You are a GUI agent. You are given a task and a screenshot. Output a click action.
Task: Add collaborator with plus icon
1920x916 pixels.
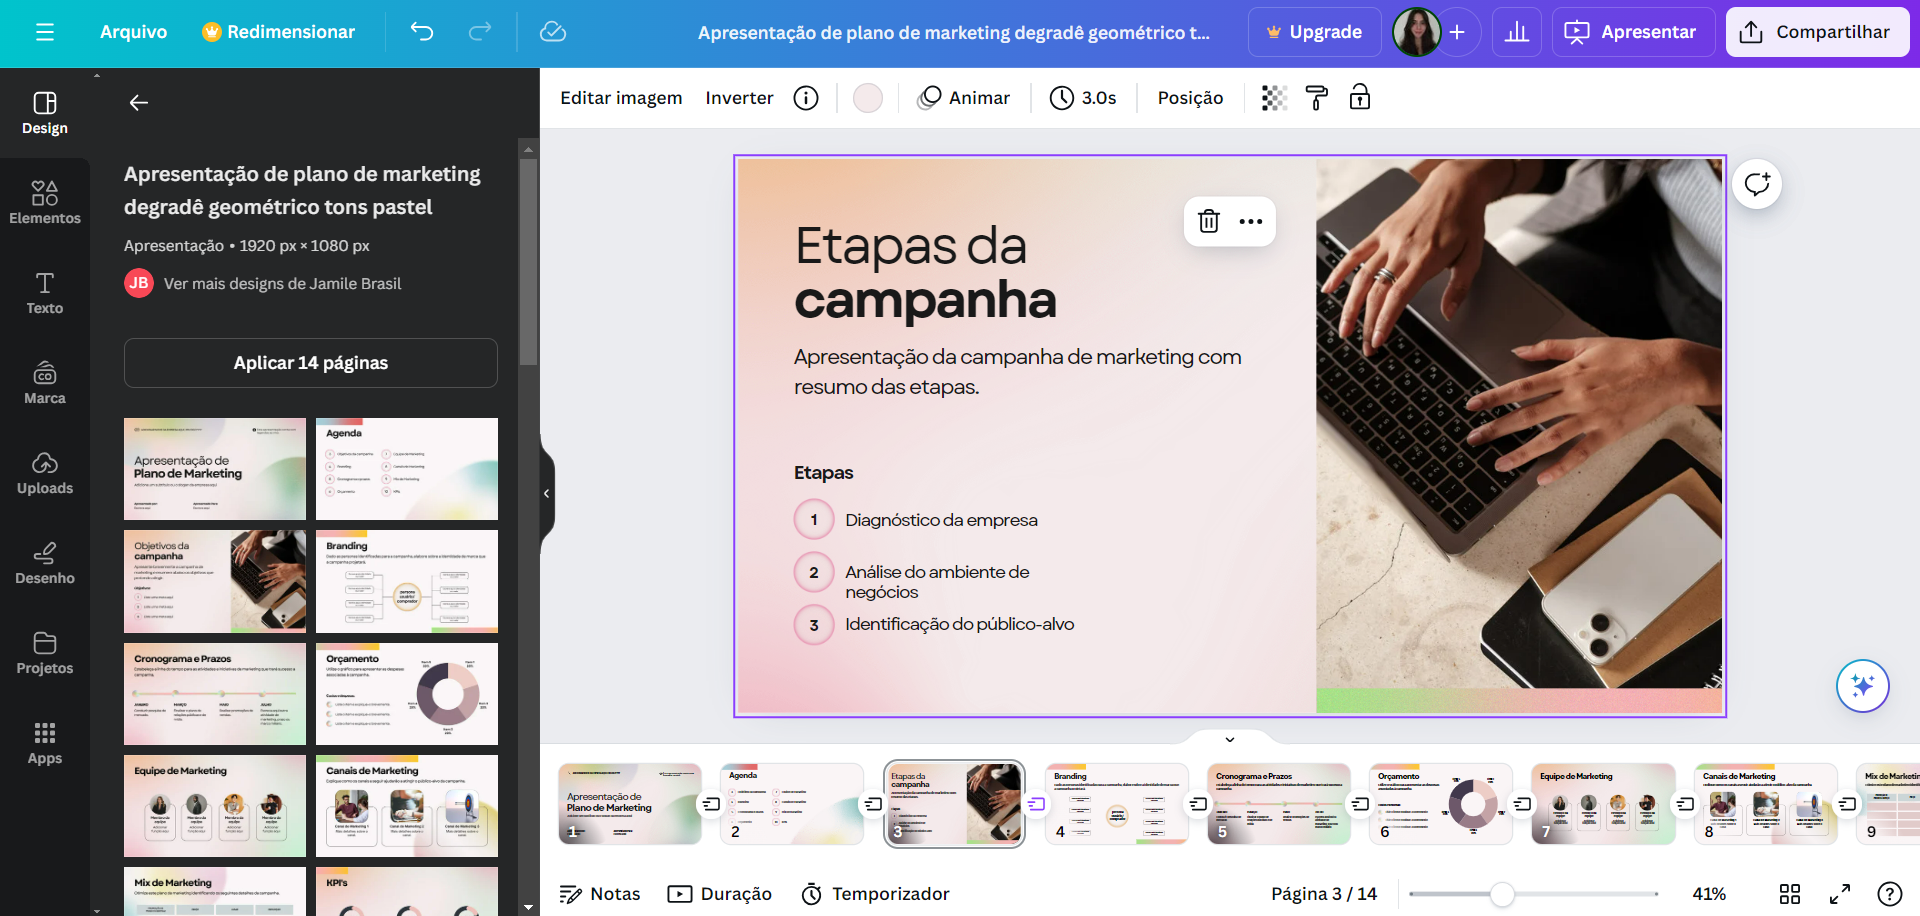tap(1457, 32)
